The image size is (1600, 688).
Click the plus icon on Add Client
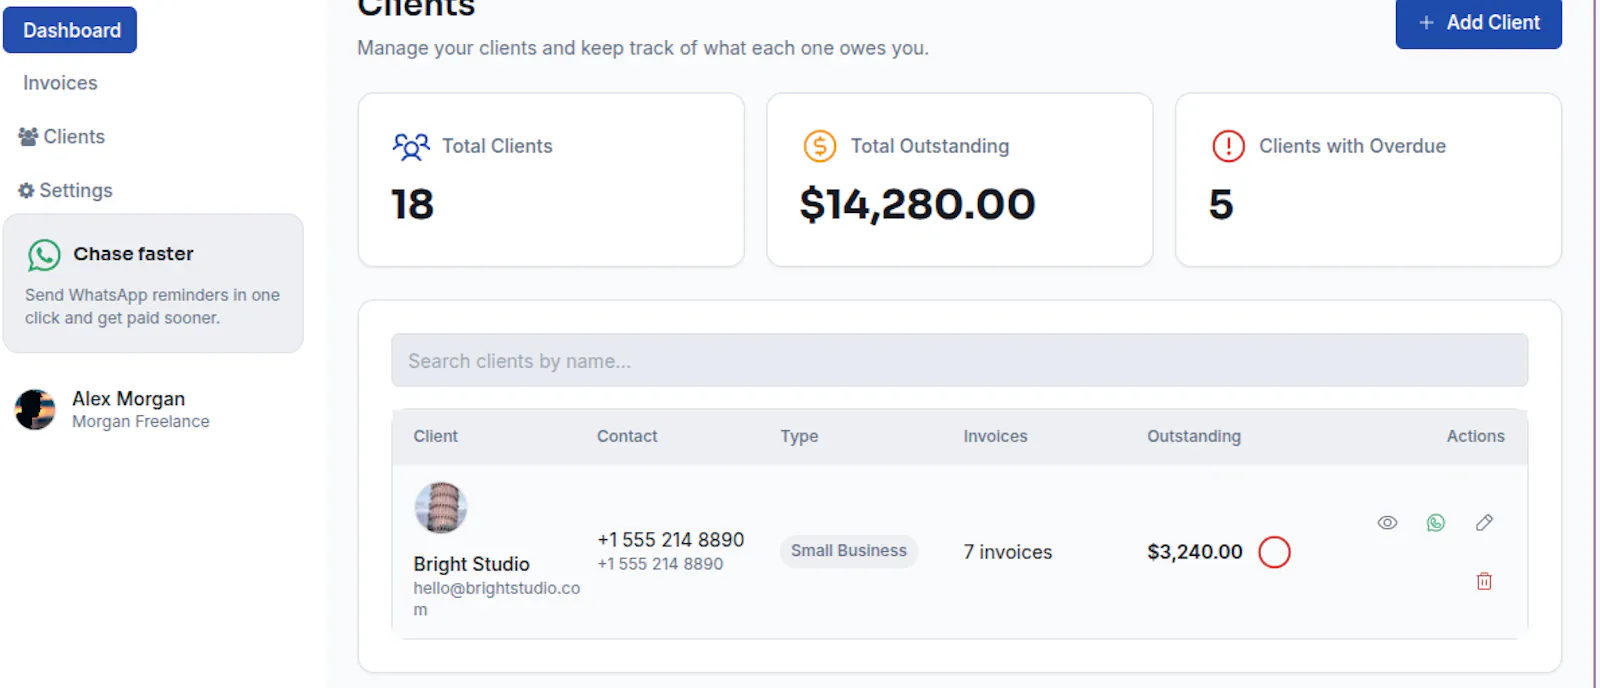click(1427, 22)
